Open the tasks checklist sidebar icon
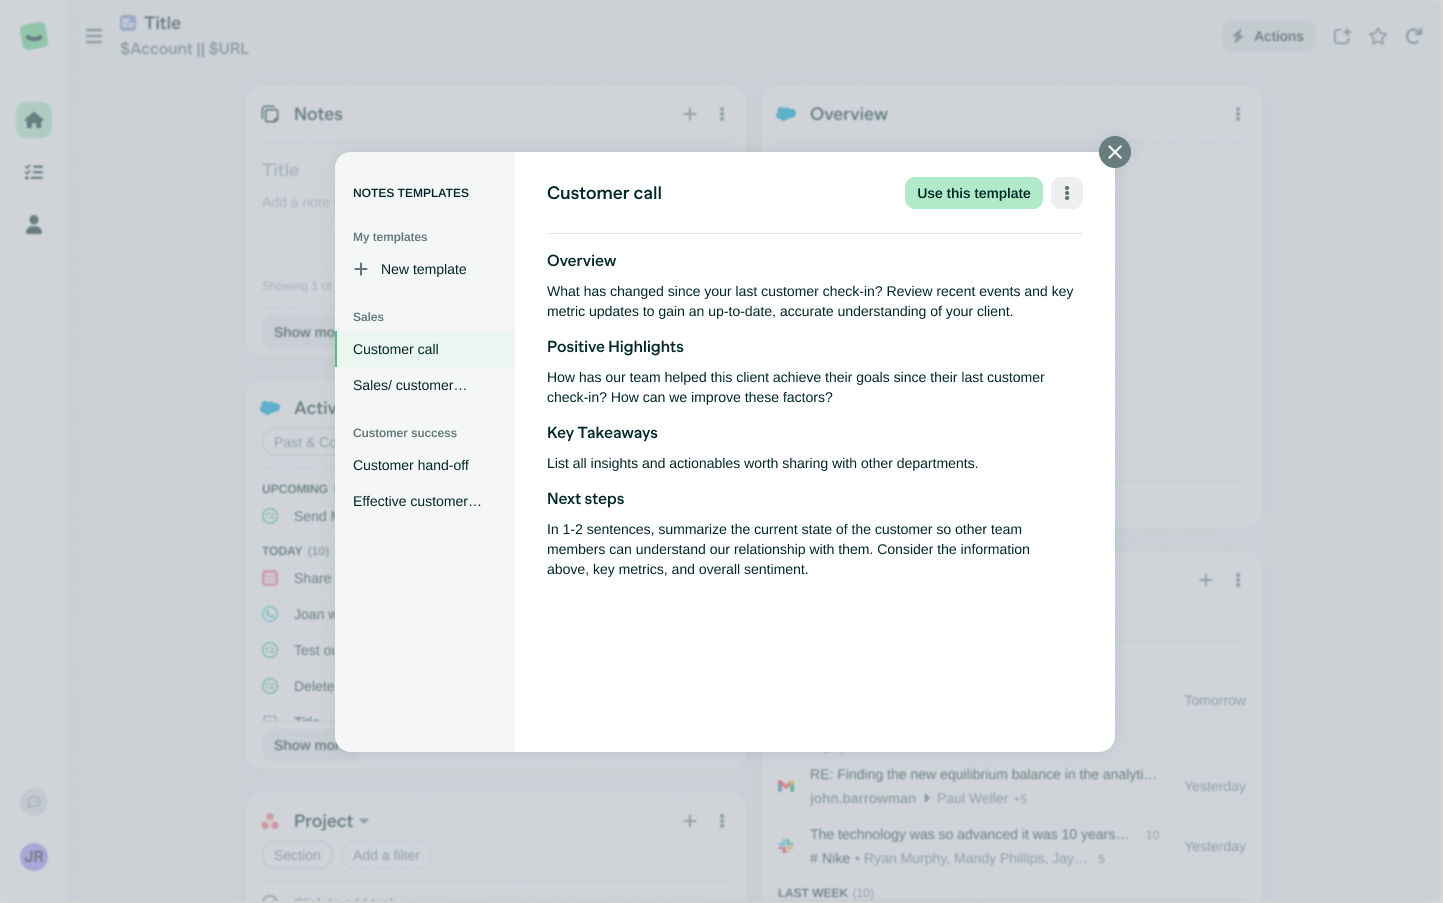The image size is (1443, 903). pos(34,172)
